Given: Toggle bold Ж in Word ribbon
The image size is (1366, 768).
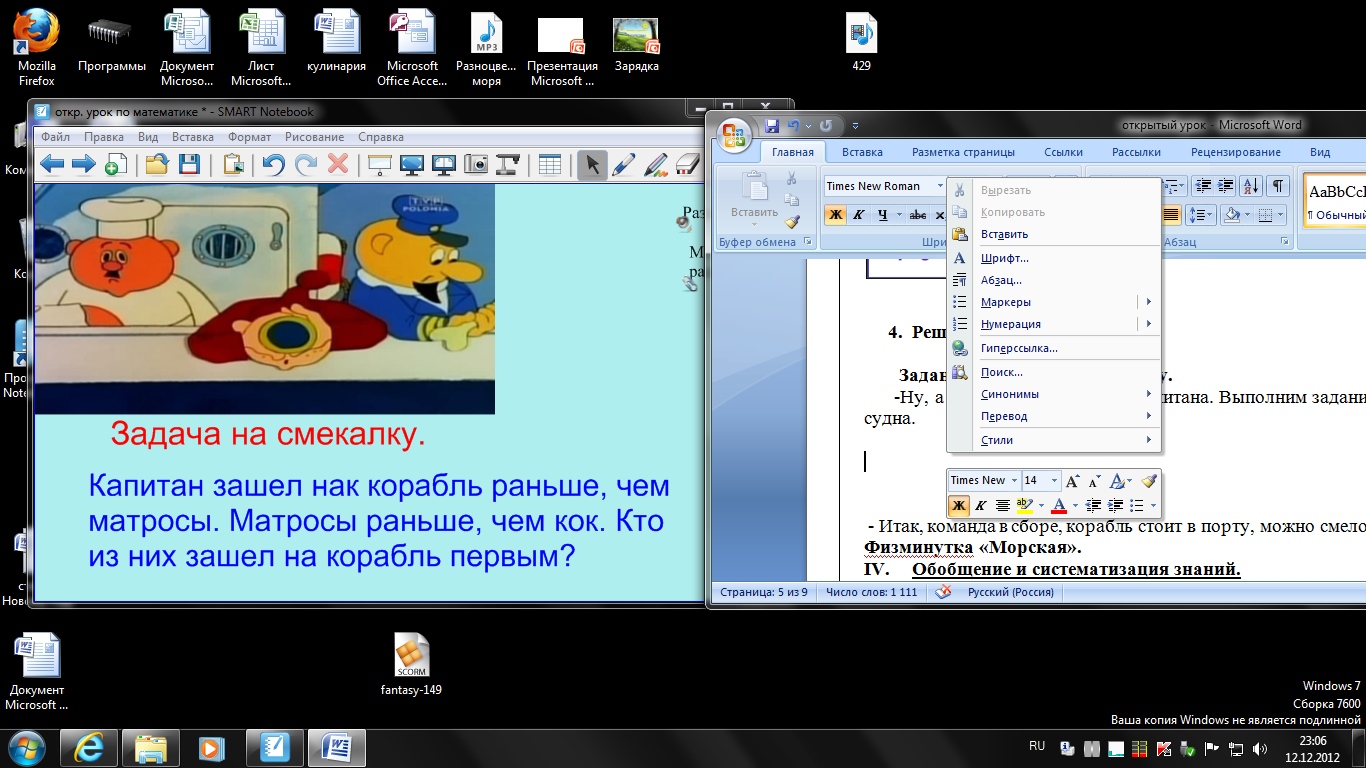Looking at the screenshot, I should click(x=836, y=214).
